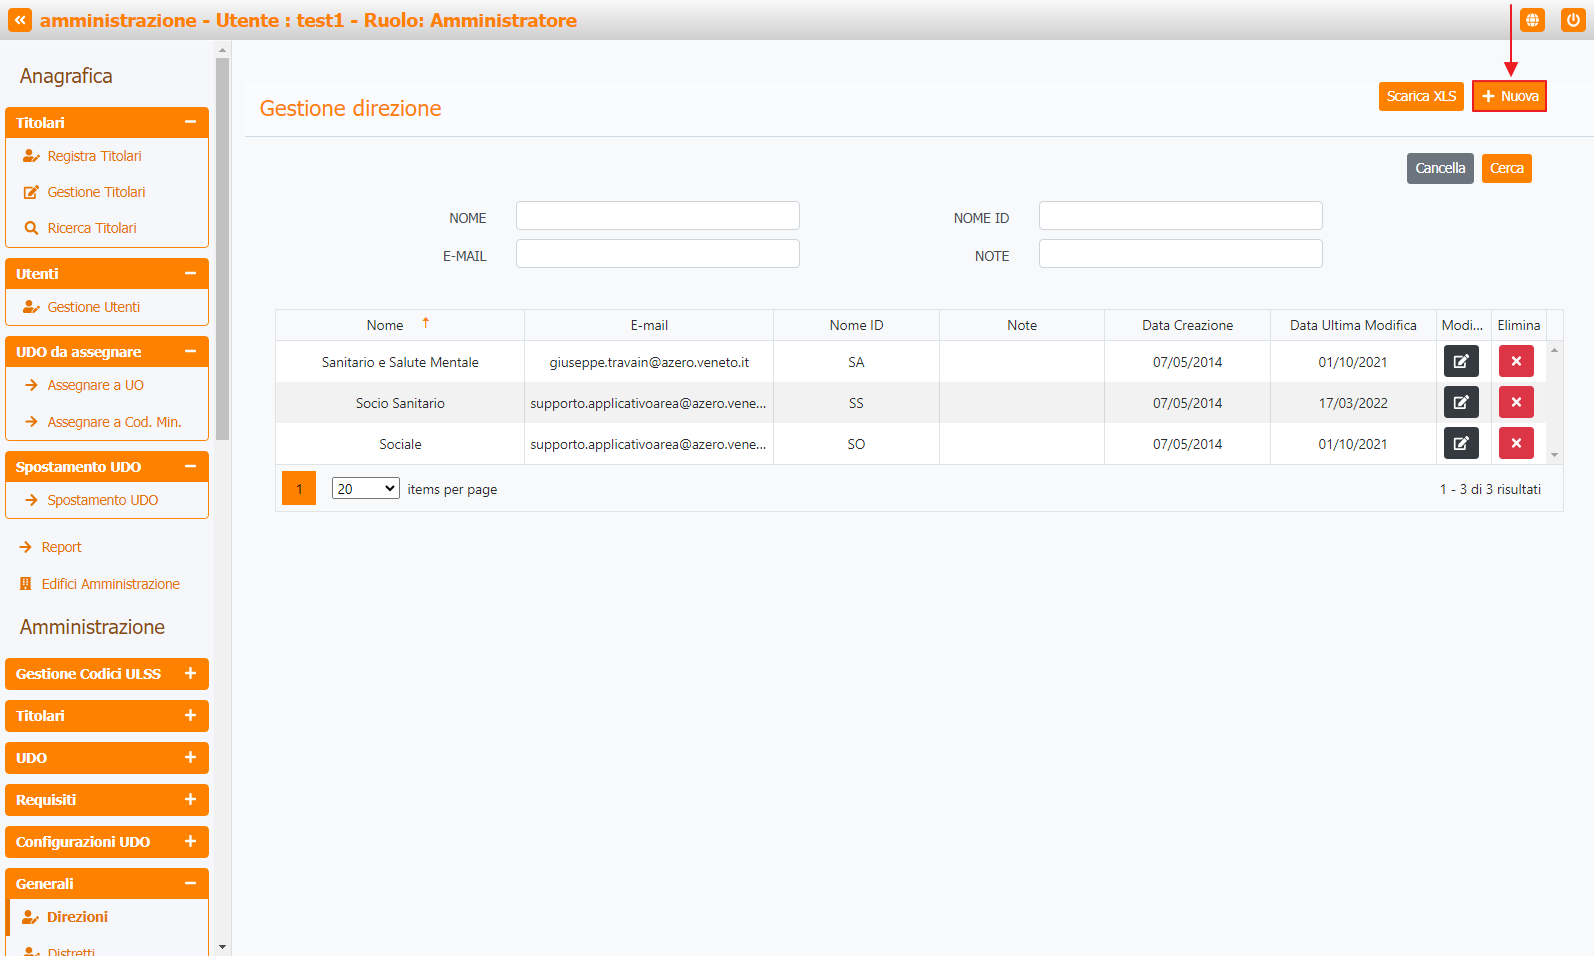Click the edit icon for Sanitario e Salute Mentale
Image resolution: width=1594 pixels, height=956 pixels.
tap(1460, 362)
